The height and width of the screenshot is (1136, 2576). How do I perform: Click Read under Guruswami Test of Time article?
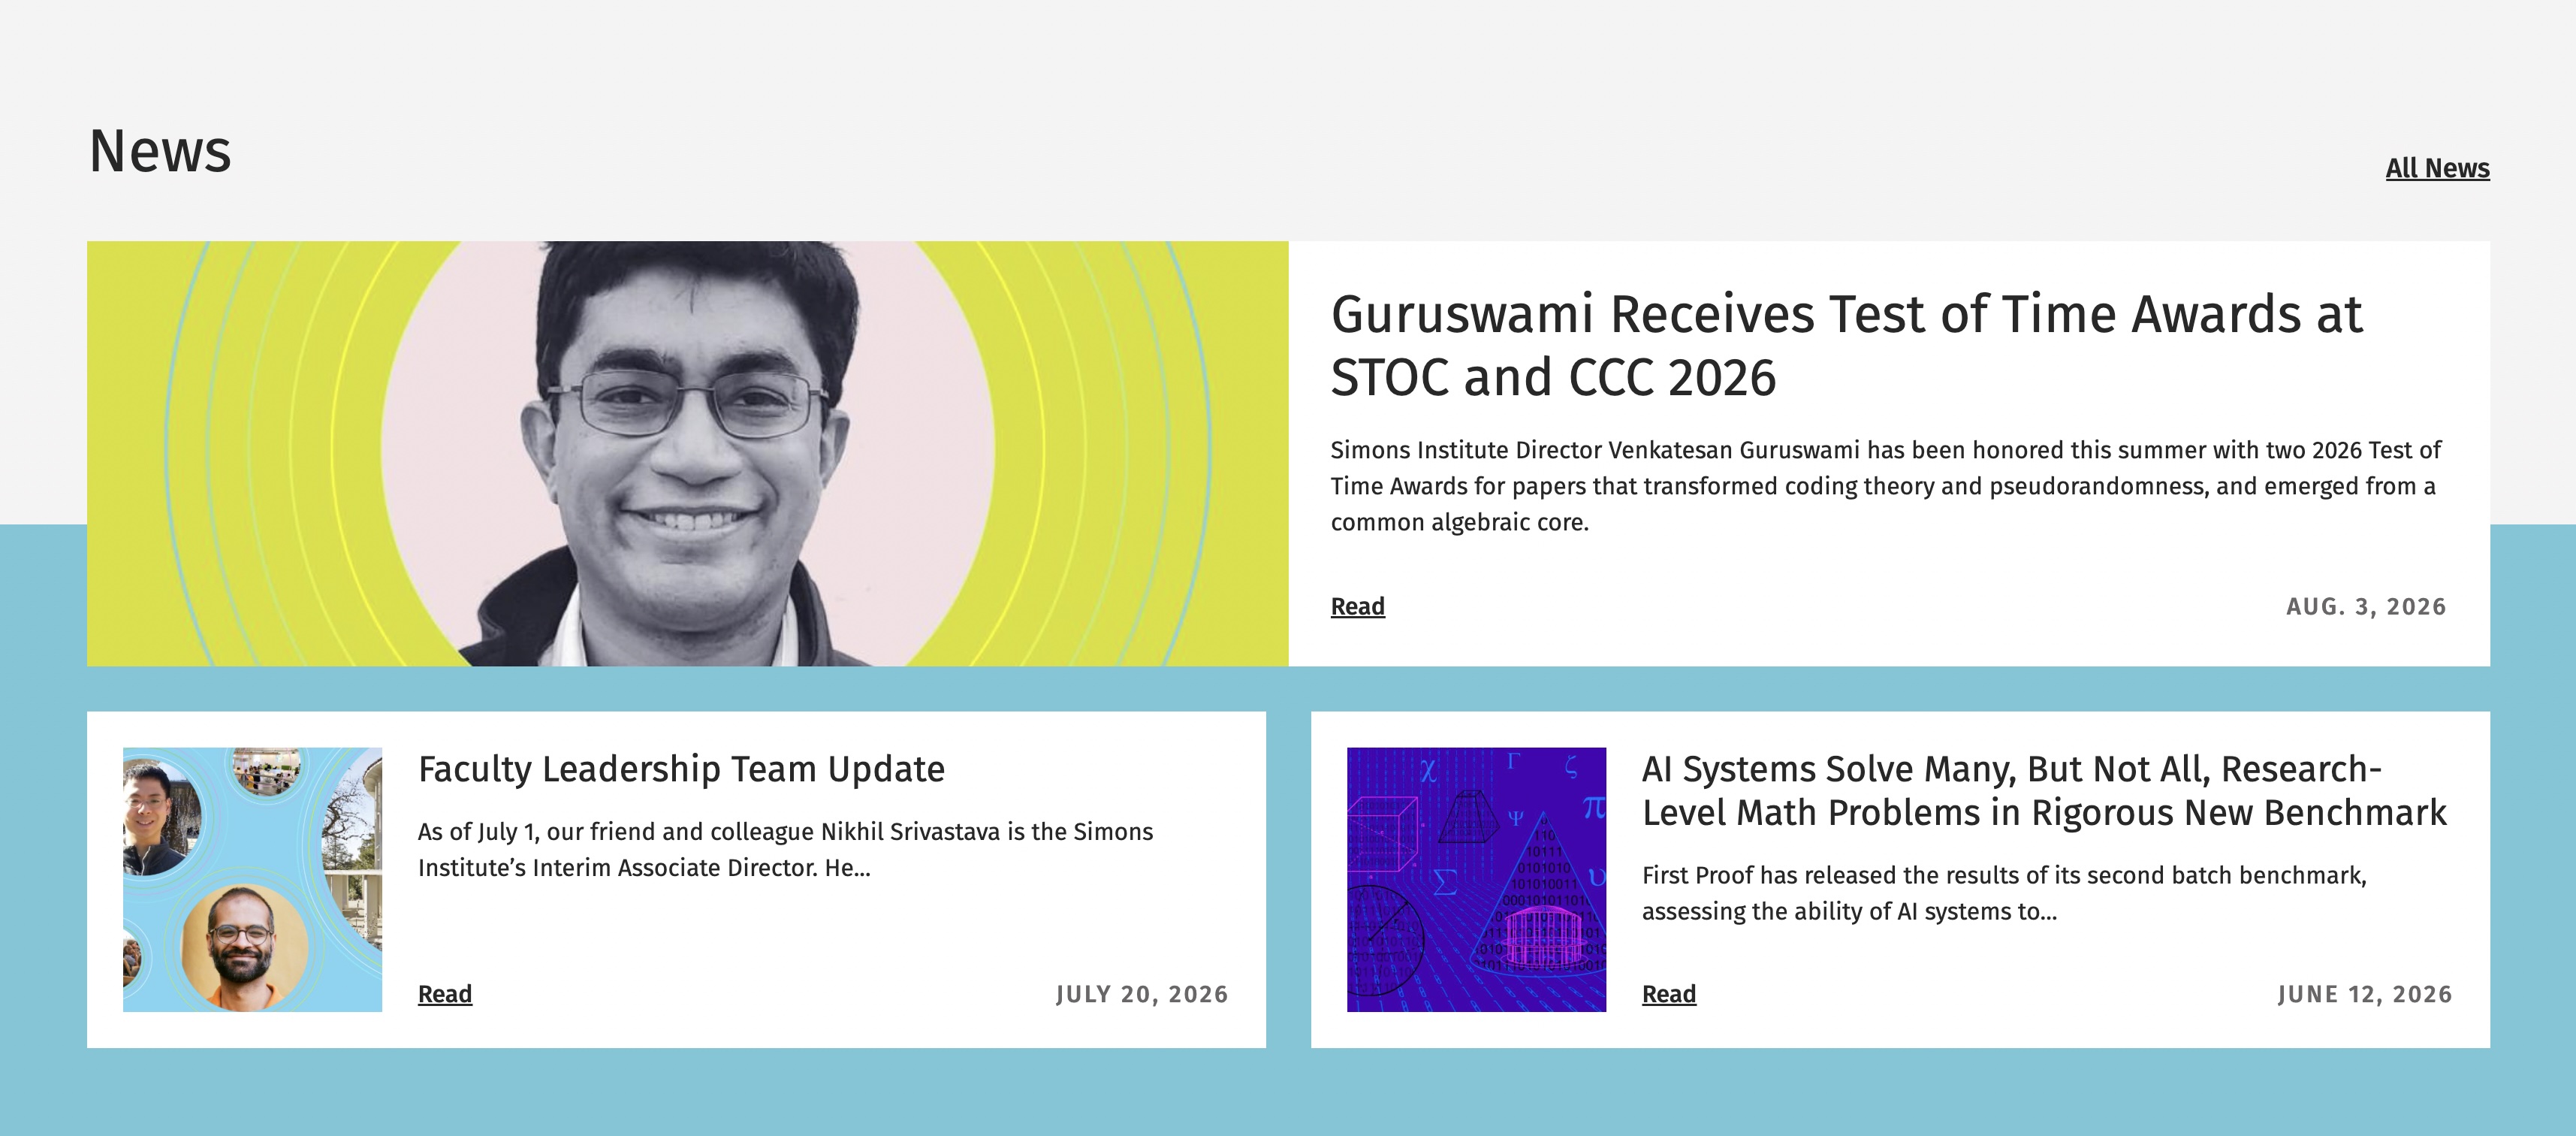coord(1357,606)
